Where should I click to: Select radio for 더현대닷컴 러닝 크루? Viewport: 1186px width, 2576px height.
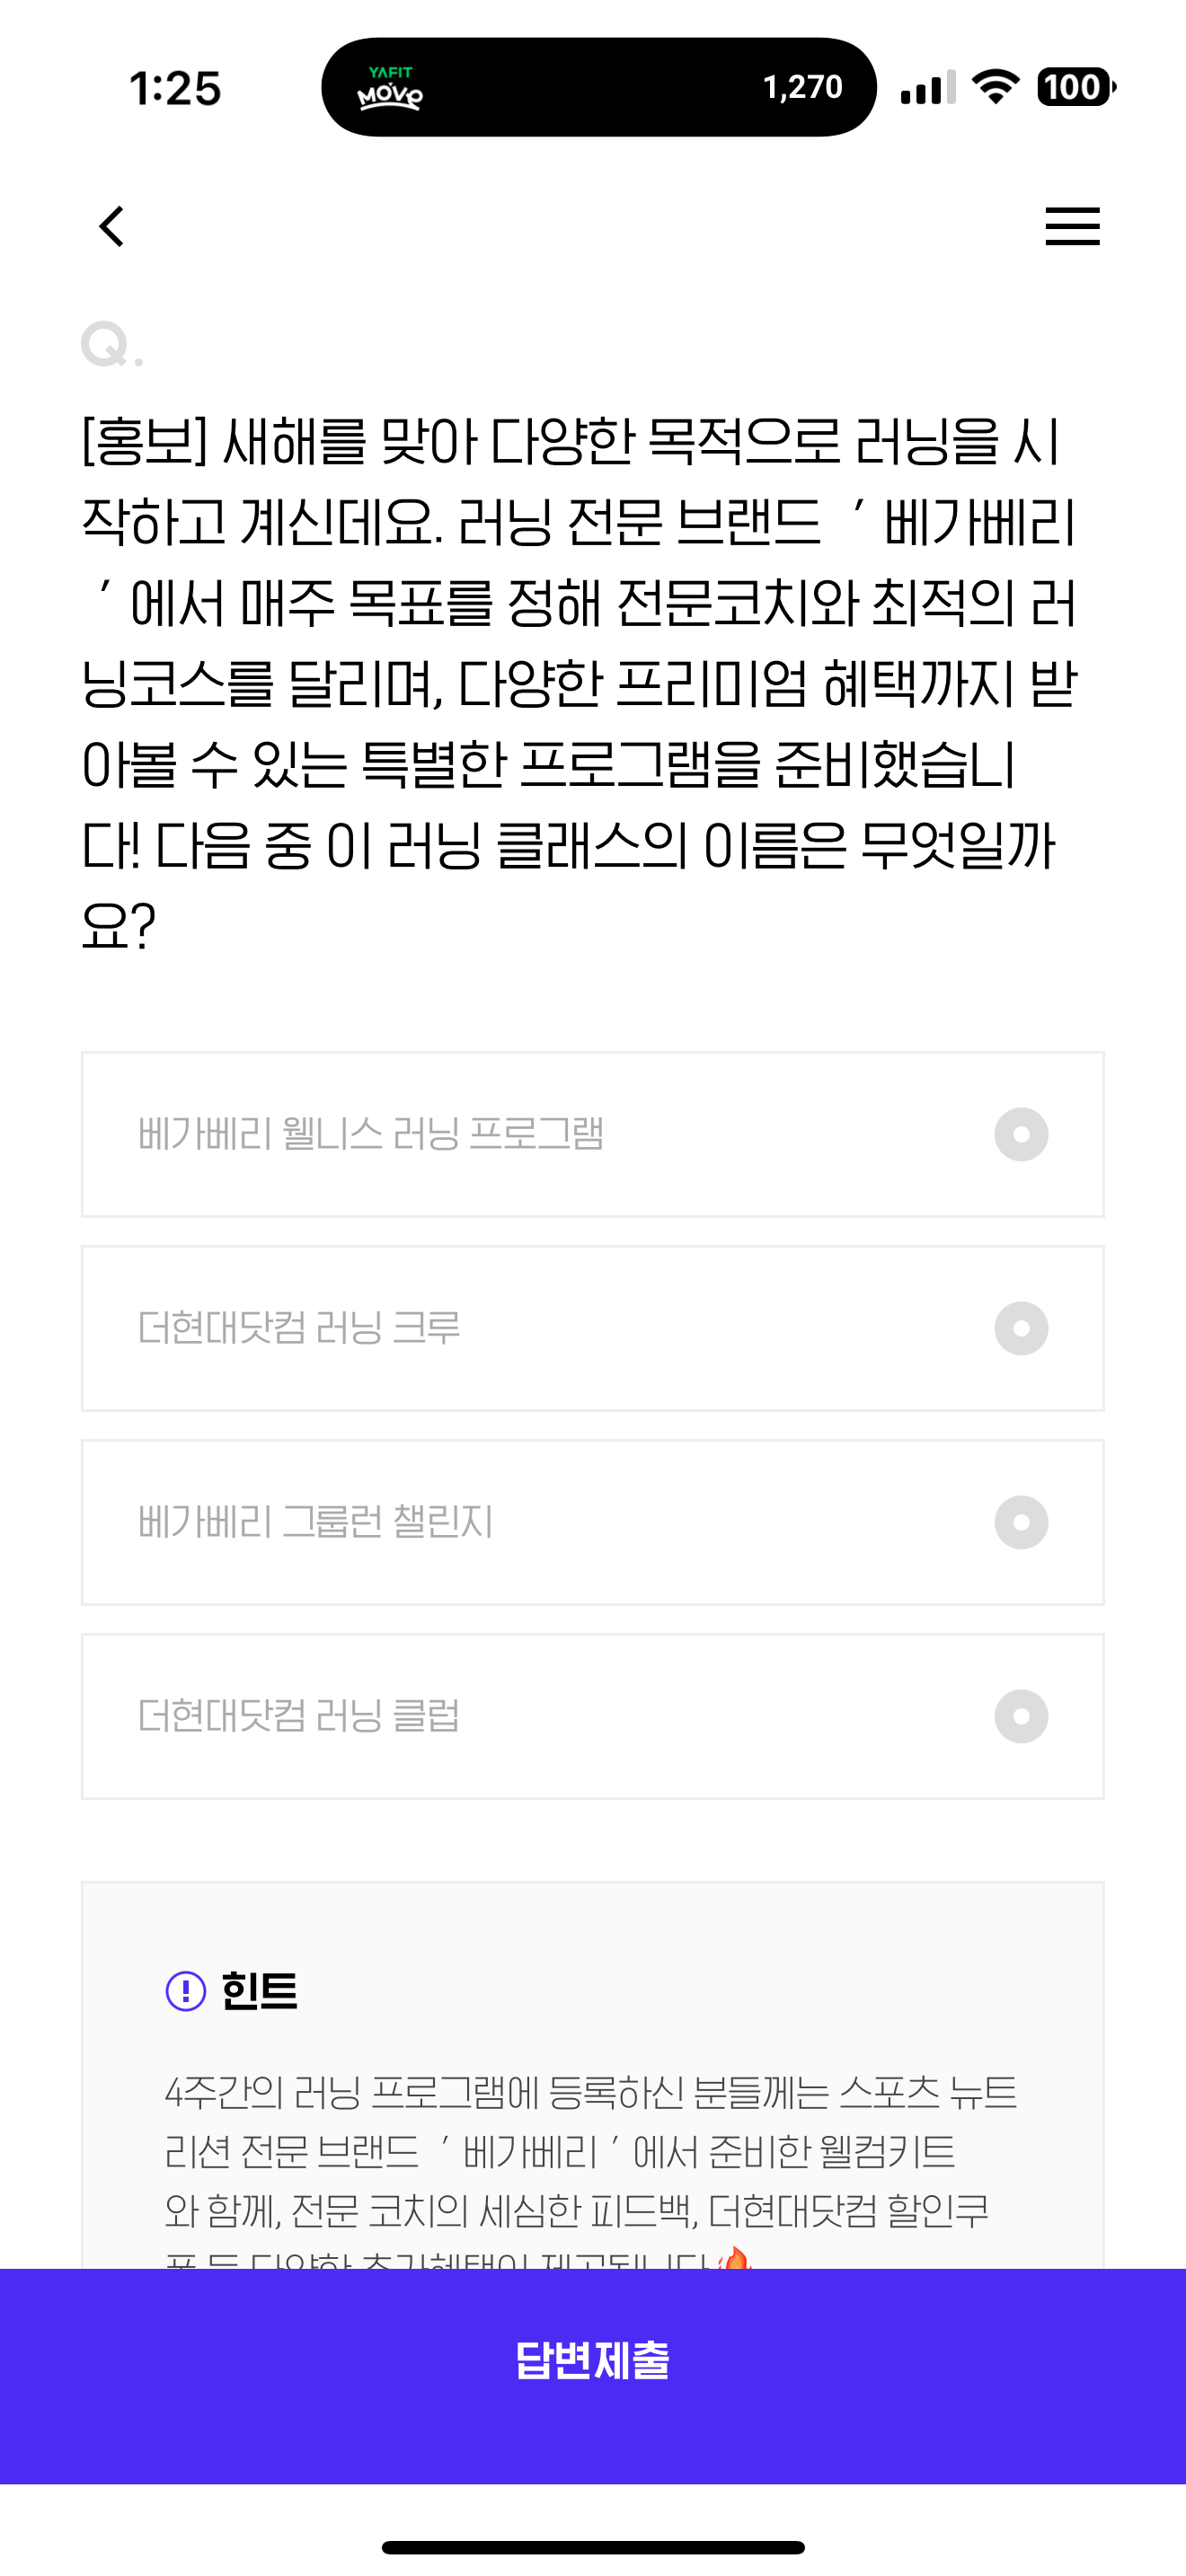pos(1021,1328)
